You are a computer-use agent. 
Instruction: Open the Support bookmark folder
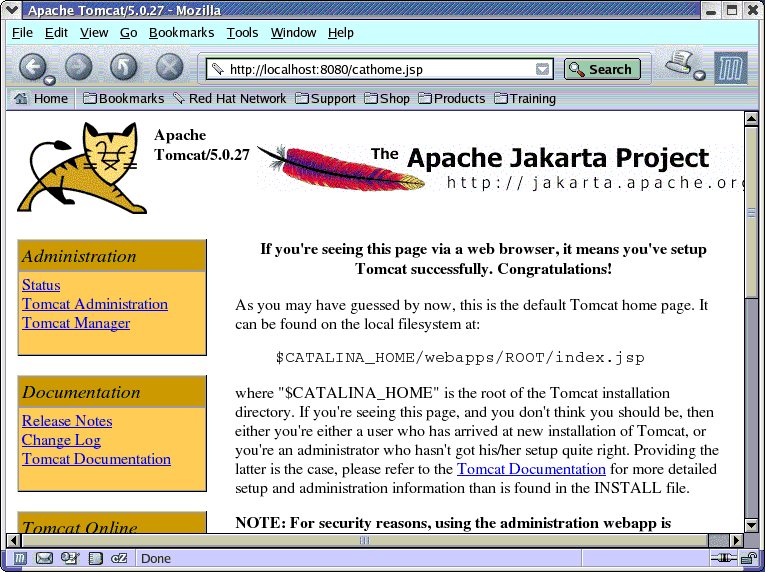(x=325, y=99)
